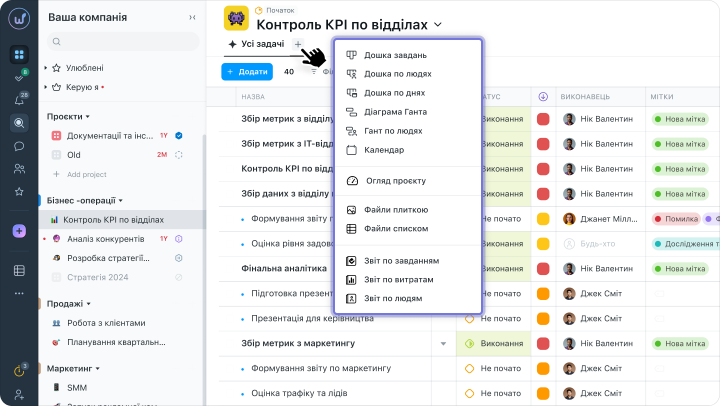The image size is (720, 406).
Task: Click the plus icon to add view
Action: tap(298, 45)
